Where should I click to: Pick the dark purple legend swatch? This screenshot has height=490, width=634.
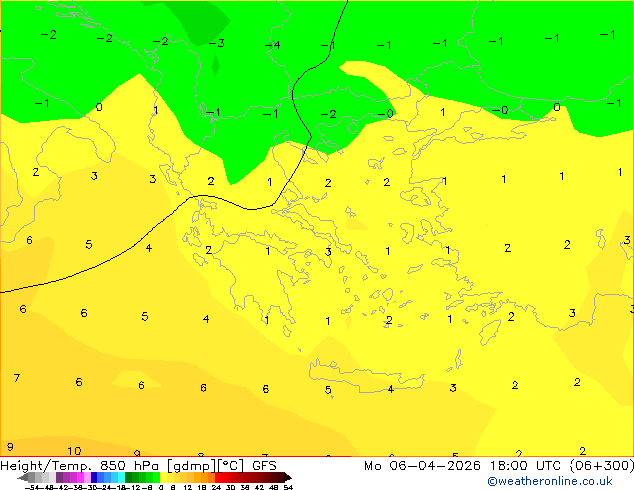point(59,477)
